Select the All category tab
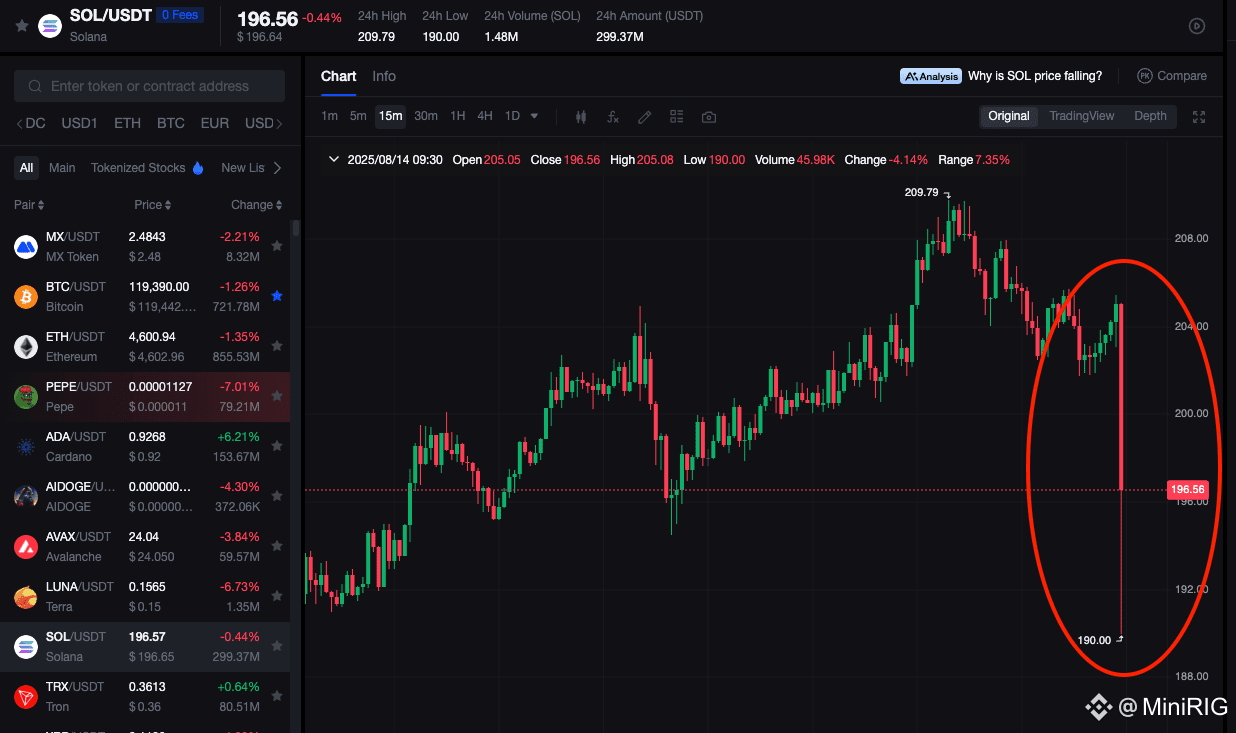Screen dimensions: 1236x733 pyautogui.click(x=26, y=168)
